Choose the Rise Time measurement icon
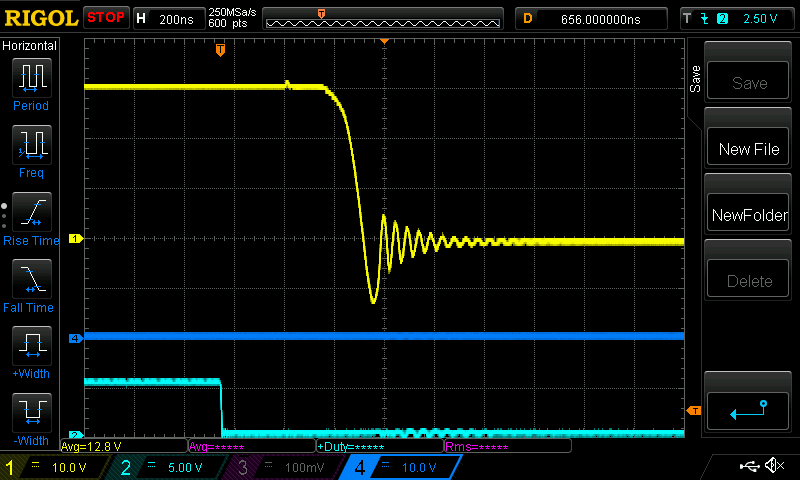Viewport: 800px width, 480px height. 30,211
